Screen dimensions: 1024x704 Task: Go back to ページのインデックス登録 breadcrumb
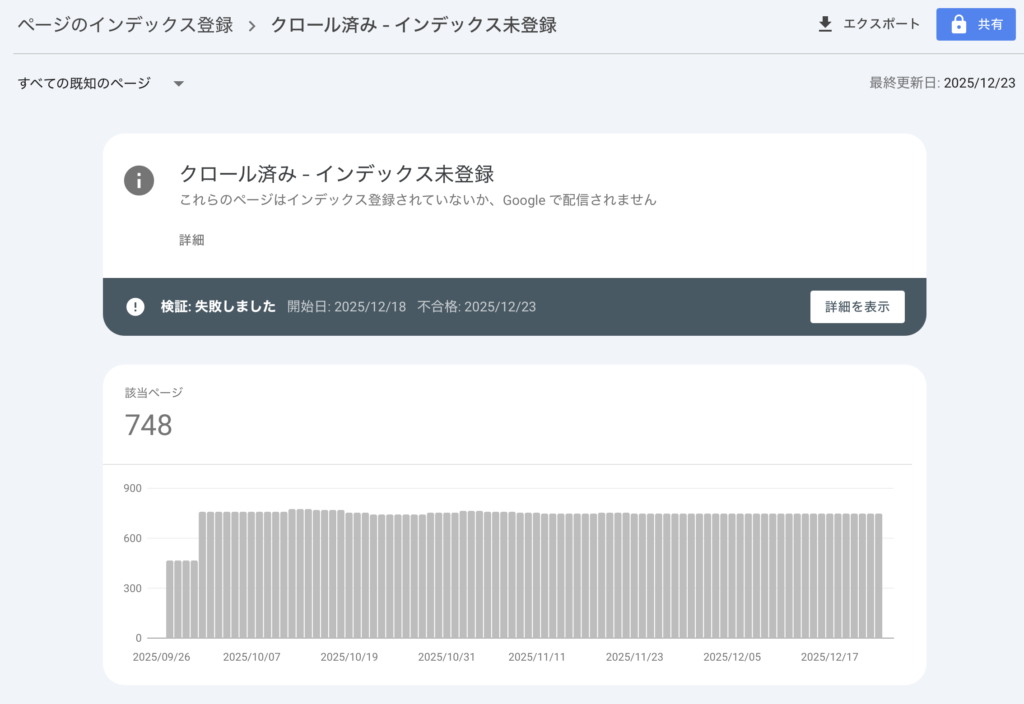click(x=125, y=25)
